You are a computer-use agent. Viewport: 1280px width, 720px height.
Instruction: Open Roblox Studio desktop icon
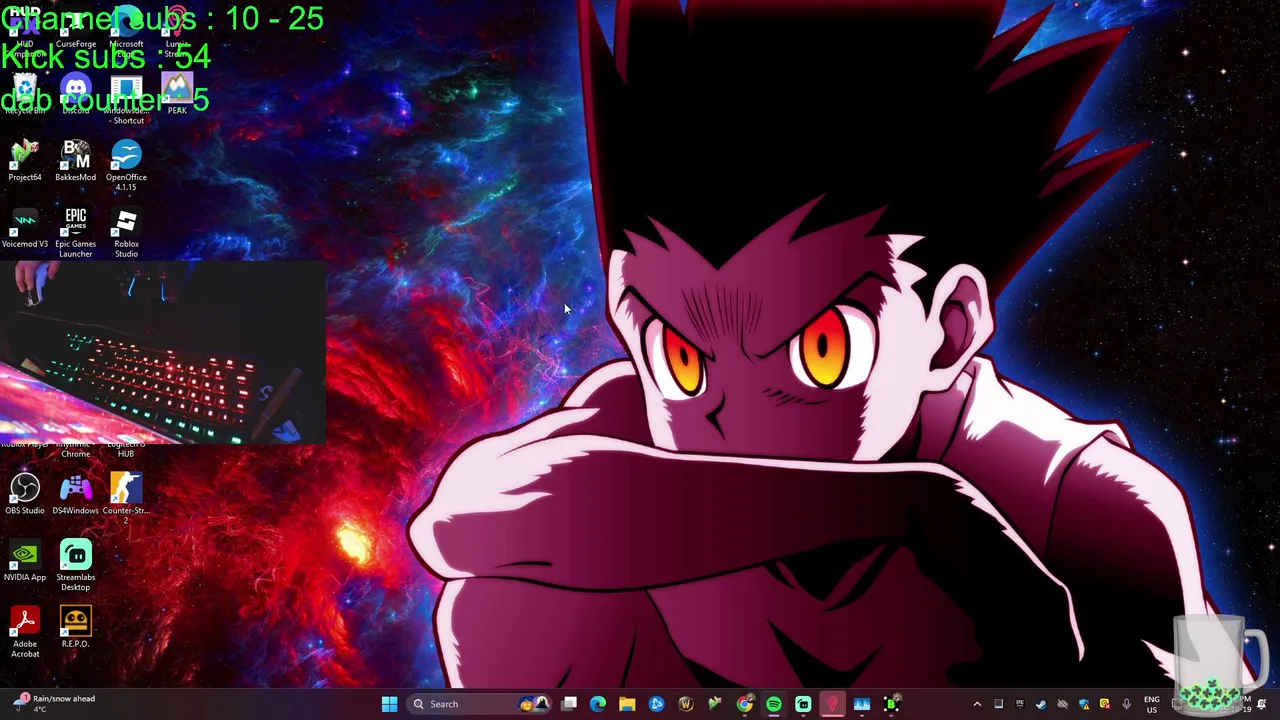pyautogui.click(x=126, y=232)
